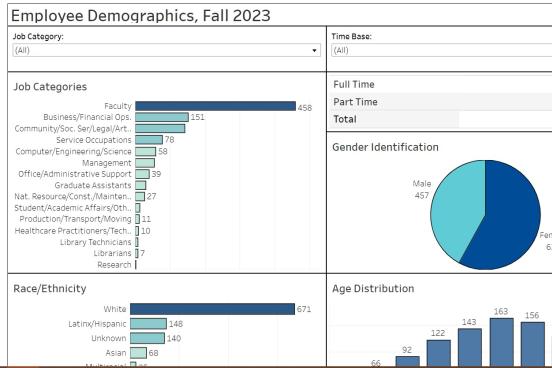Click the Gender Identification heading
The height and width of the screenshot is (368, 552).
385,147
